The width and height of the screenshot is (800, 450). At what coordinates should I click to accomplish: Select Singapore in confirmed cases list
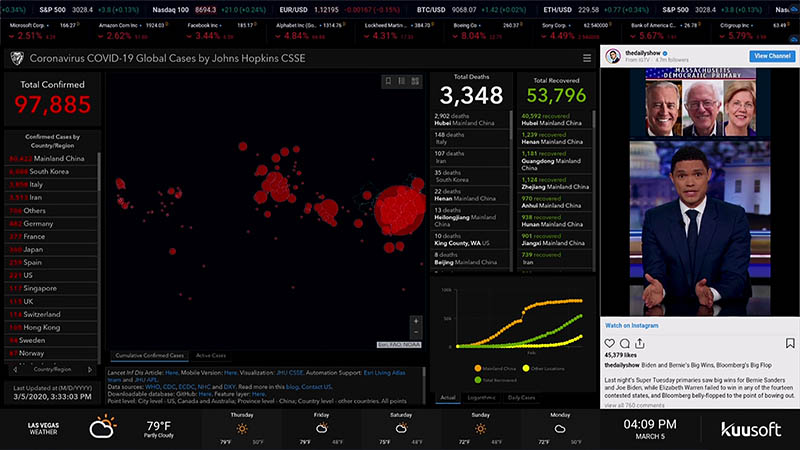tap(51, 288)
